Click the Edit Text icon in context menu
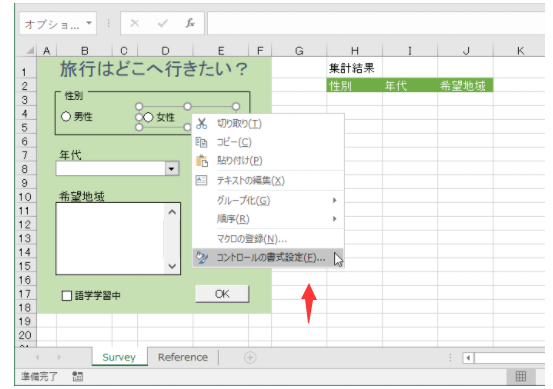 pyautogui.click(x=201, y=180)
